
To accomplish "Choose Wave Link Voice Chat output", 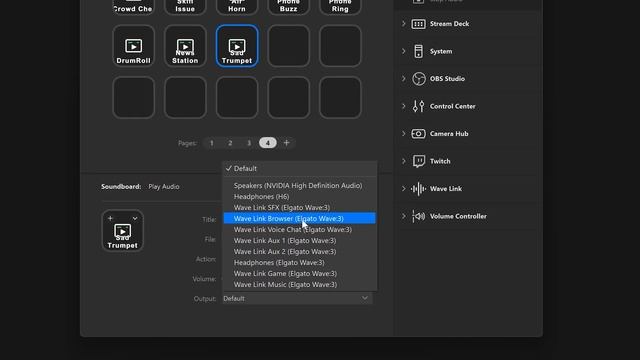I will tap(300, 230).
